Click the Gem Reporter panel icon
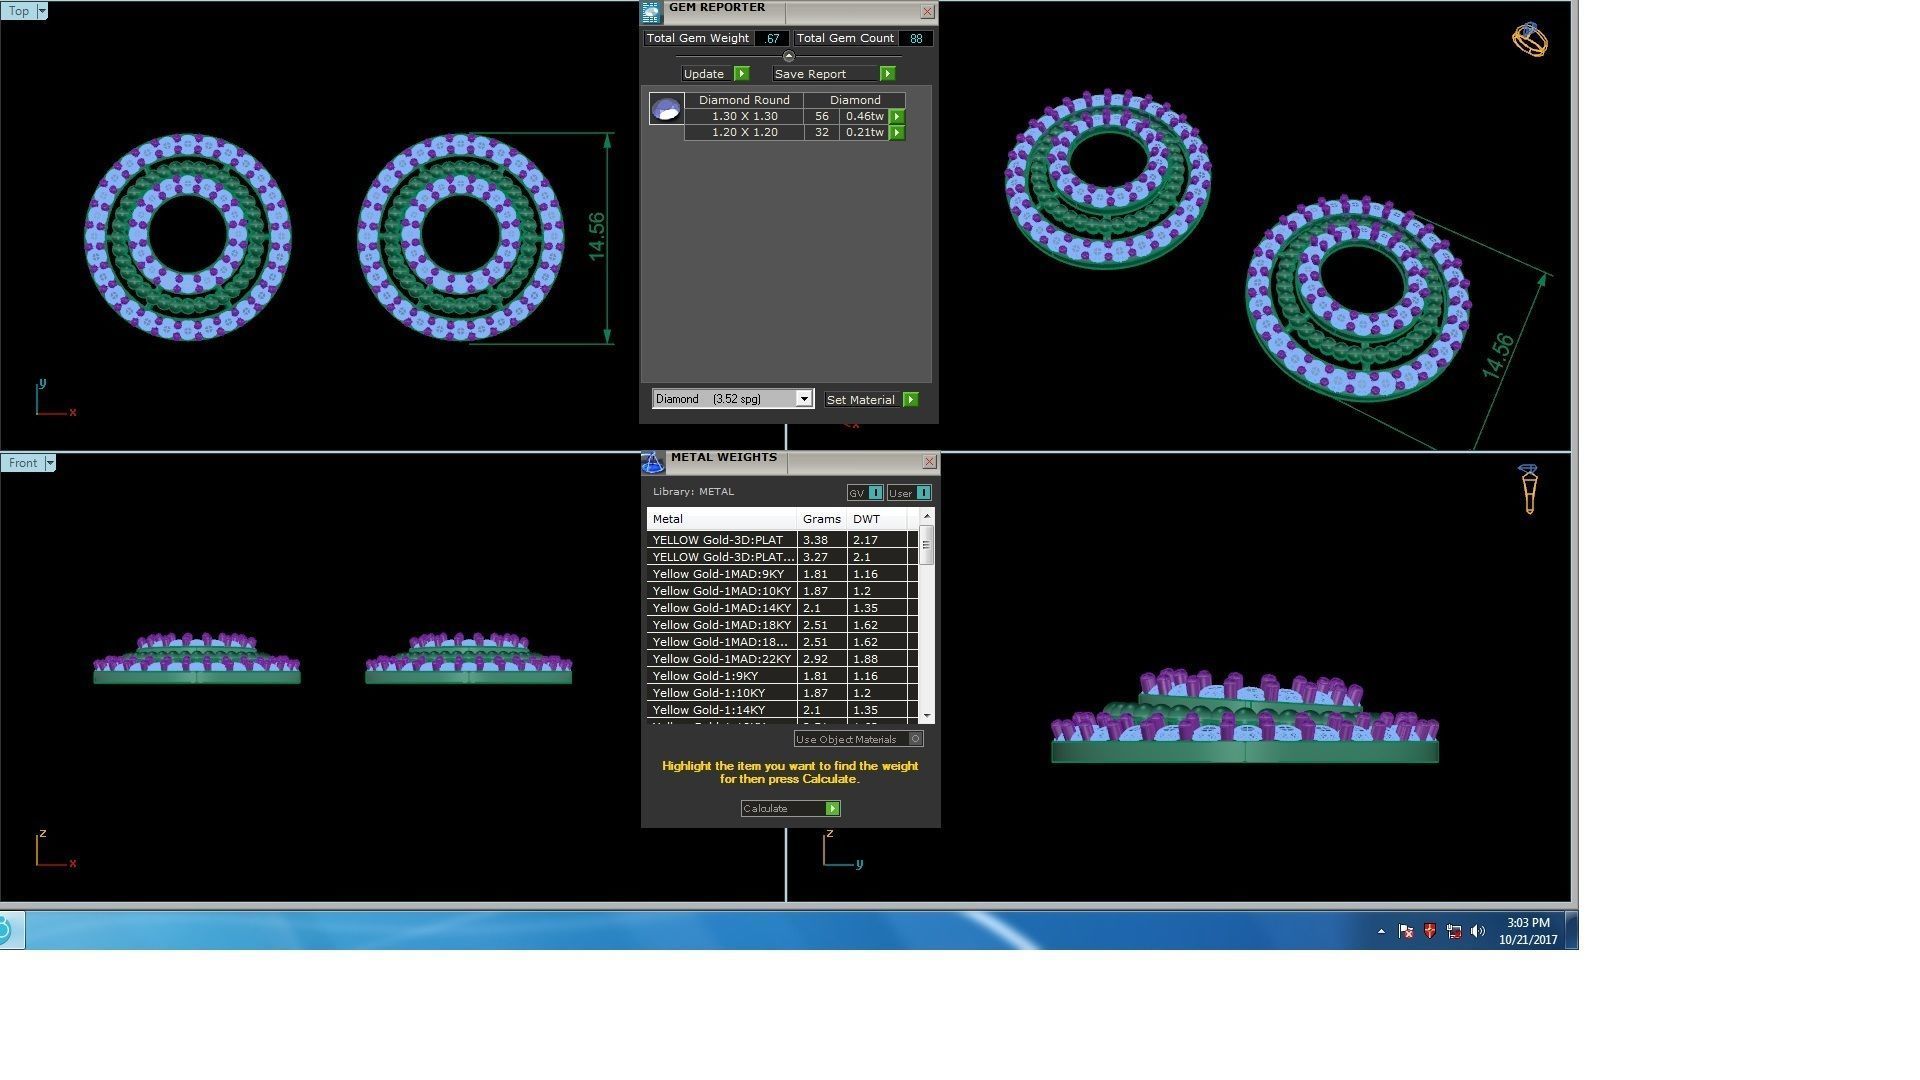1920x1080 pixels. click(651, 12)
